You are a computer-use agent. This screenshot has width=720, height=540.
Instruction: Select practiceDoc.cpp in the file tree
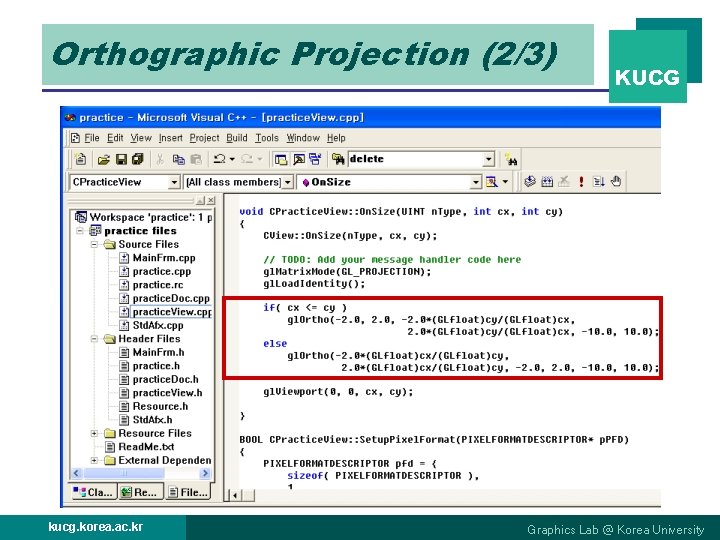171,298
